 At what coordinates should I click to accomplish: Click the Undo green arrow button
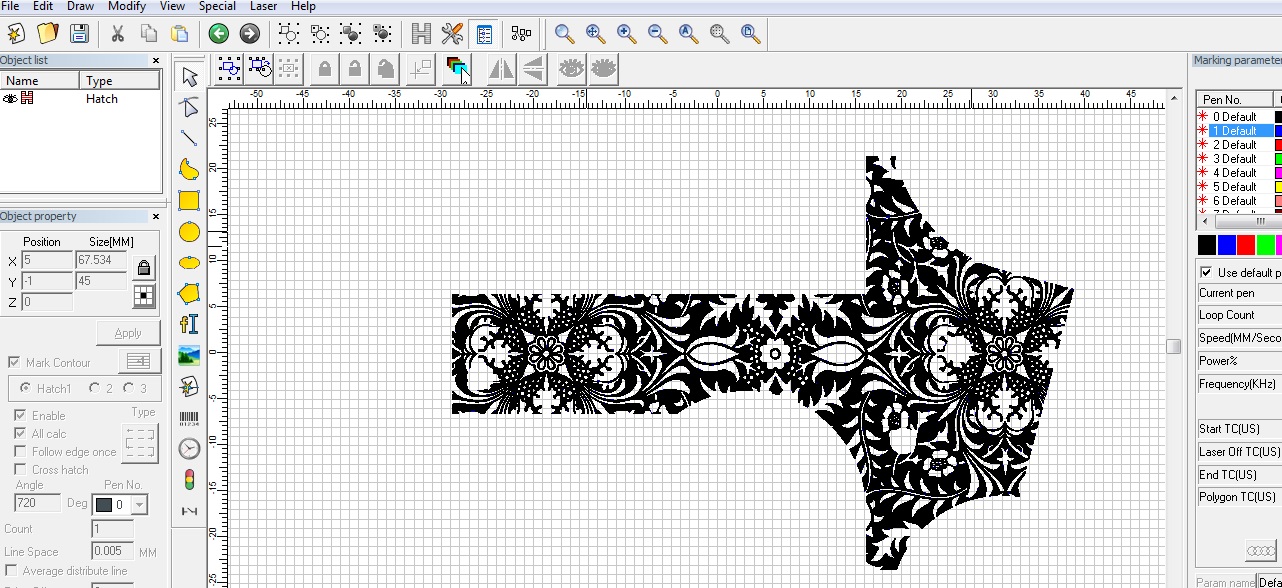pyautogui.click(x=218, y=34)
